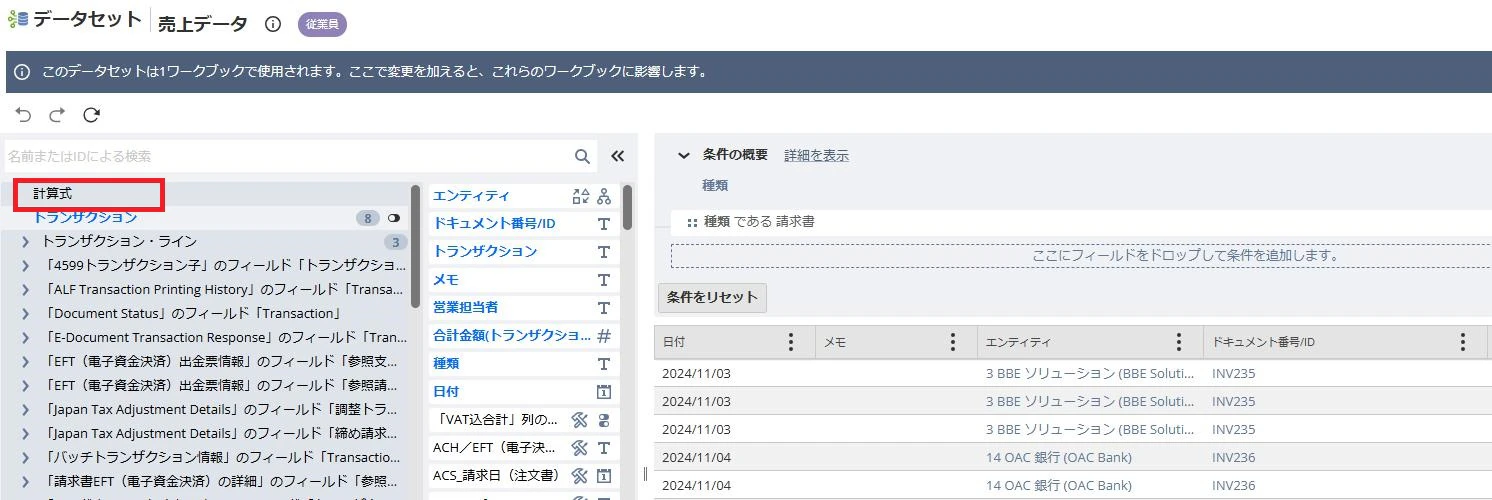Screen dimensions: 1492x500
Task: Select 計算式 in the record list
Action: [x=53, y=194]
